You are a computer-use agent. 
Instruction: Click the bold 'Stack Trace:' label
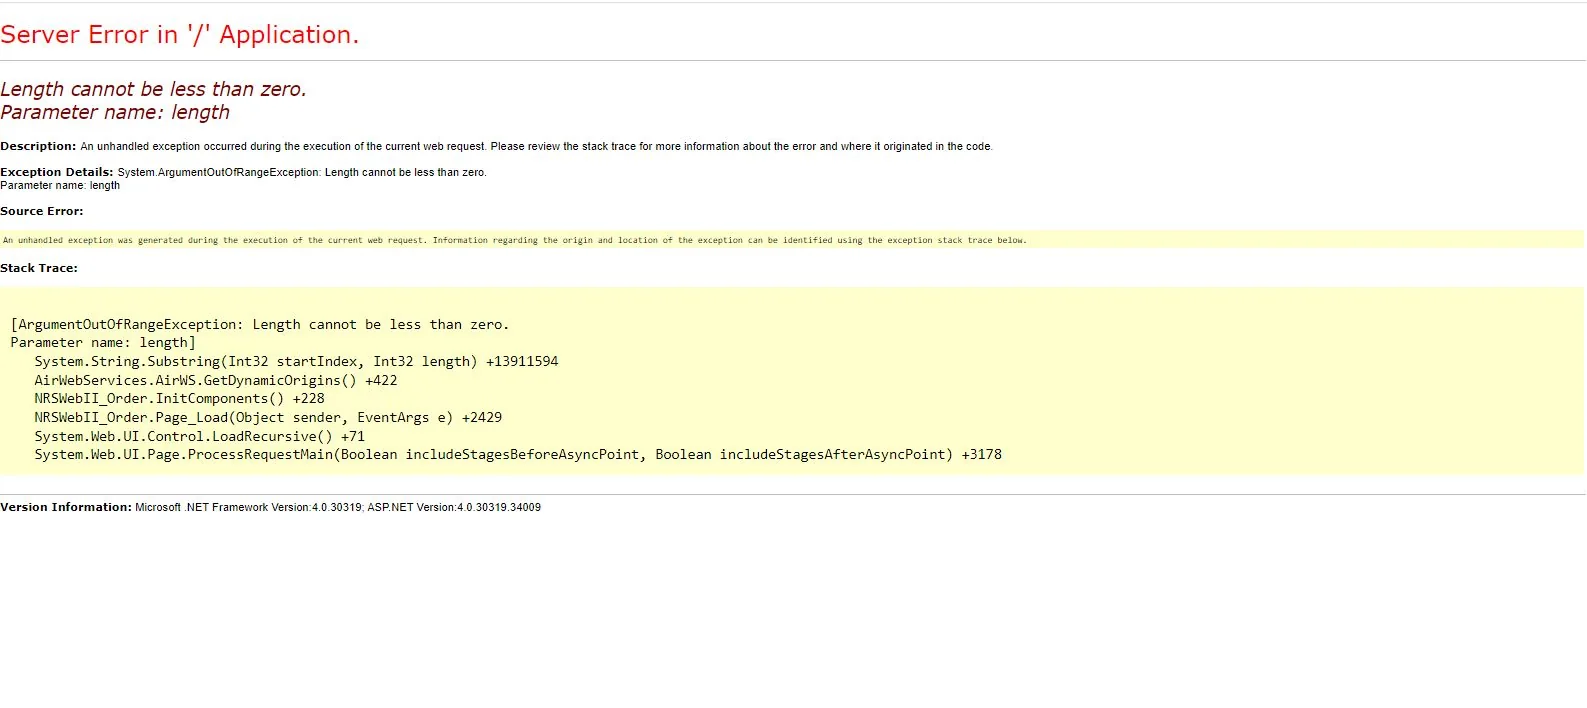[x=39, y=268]
